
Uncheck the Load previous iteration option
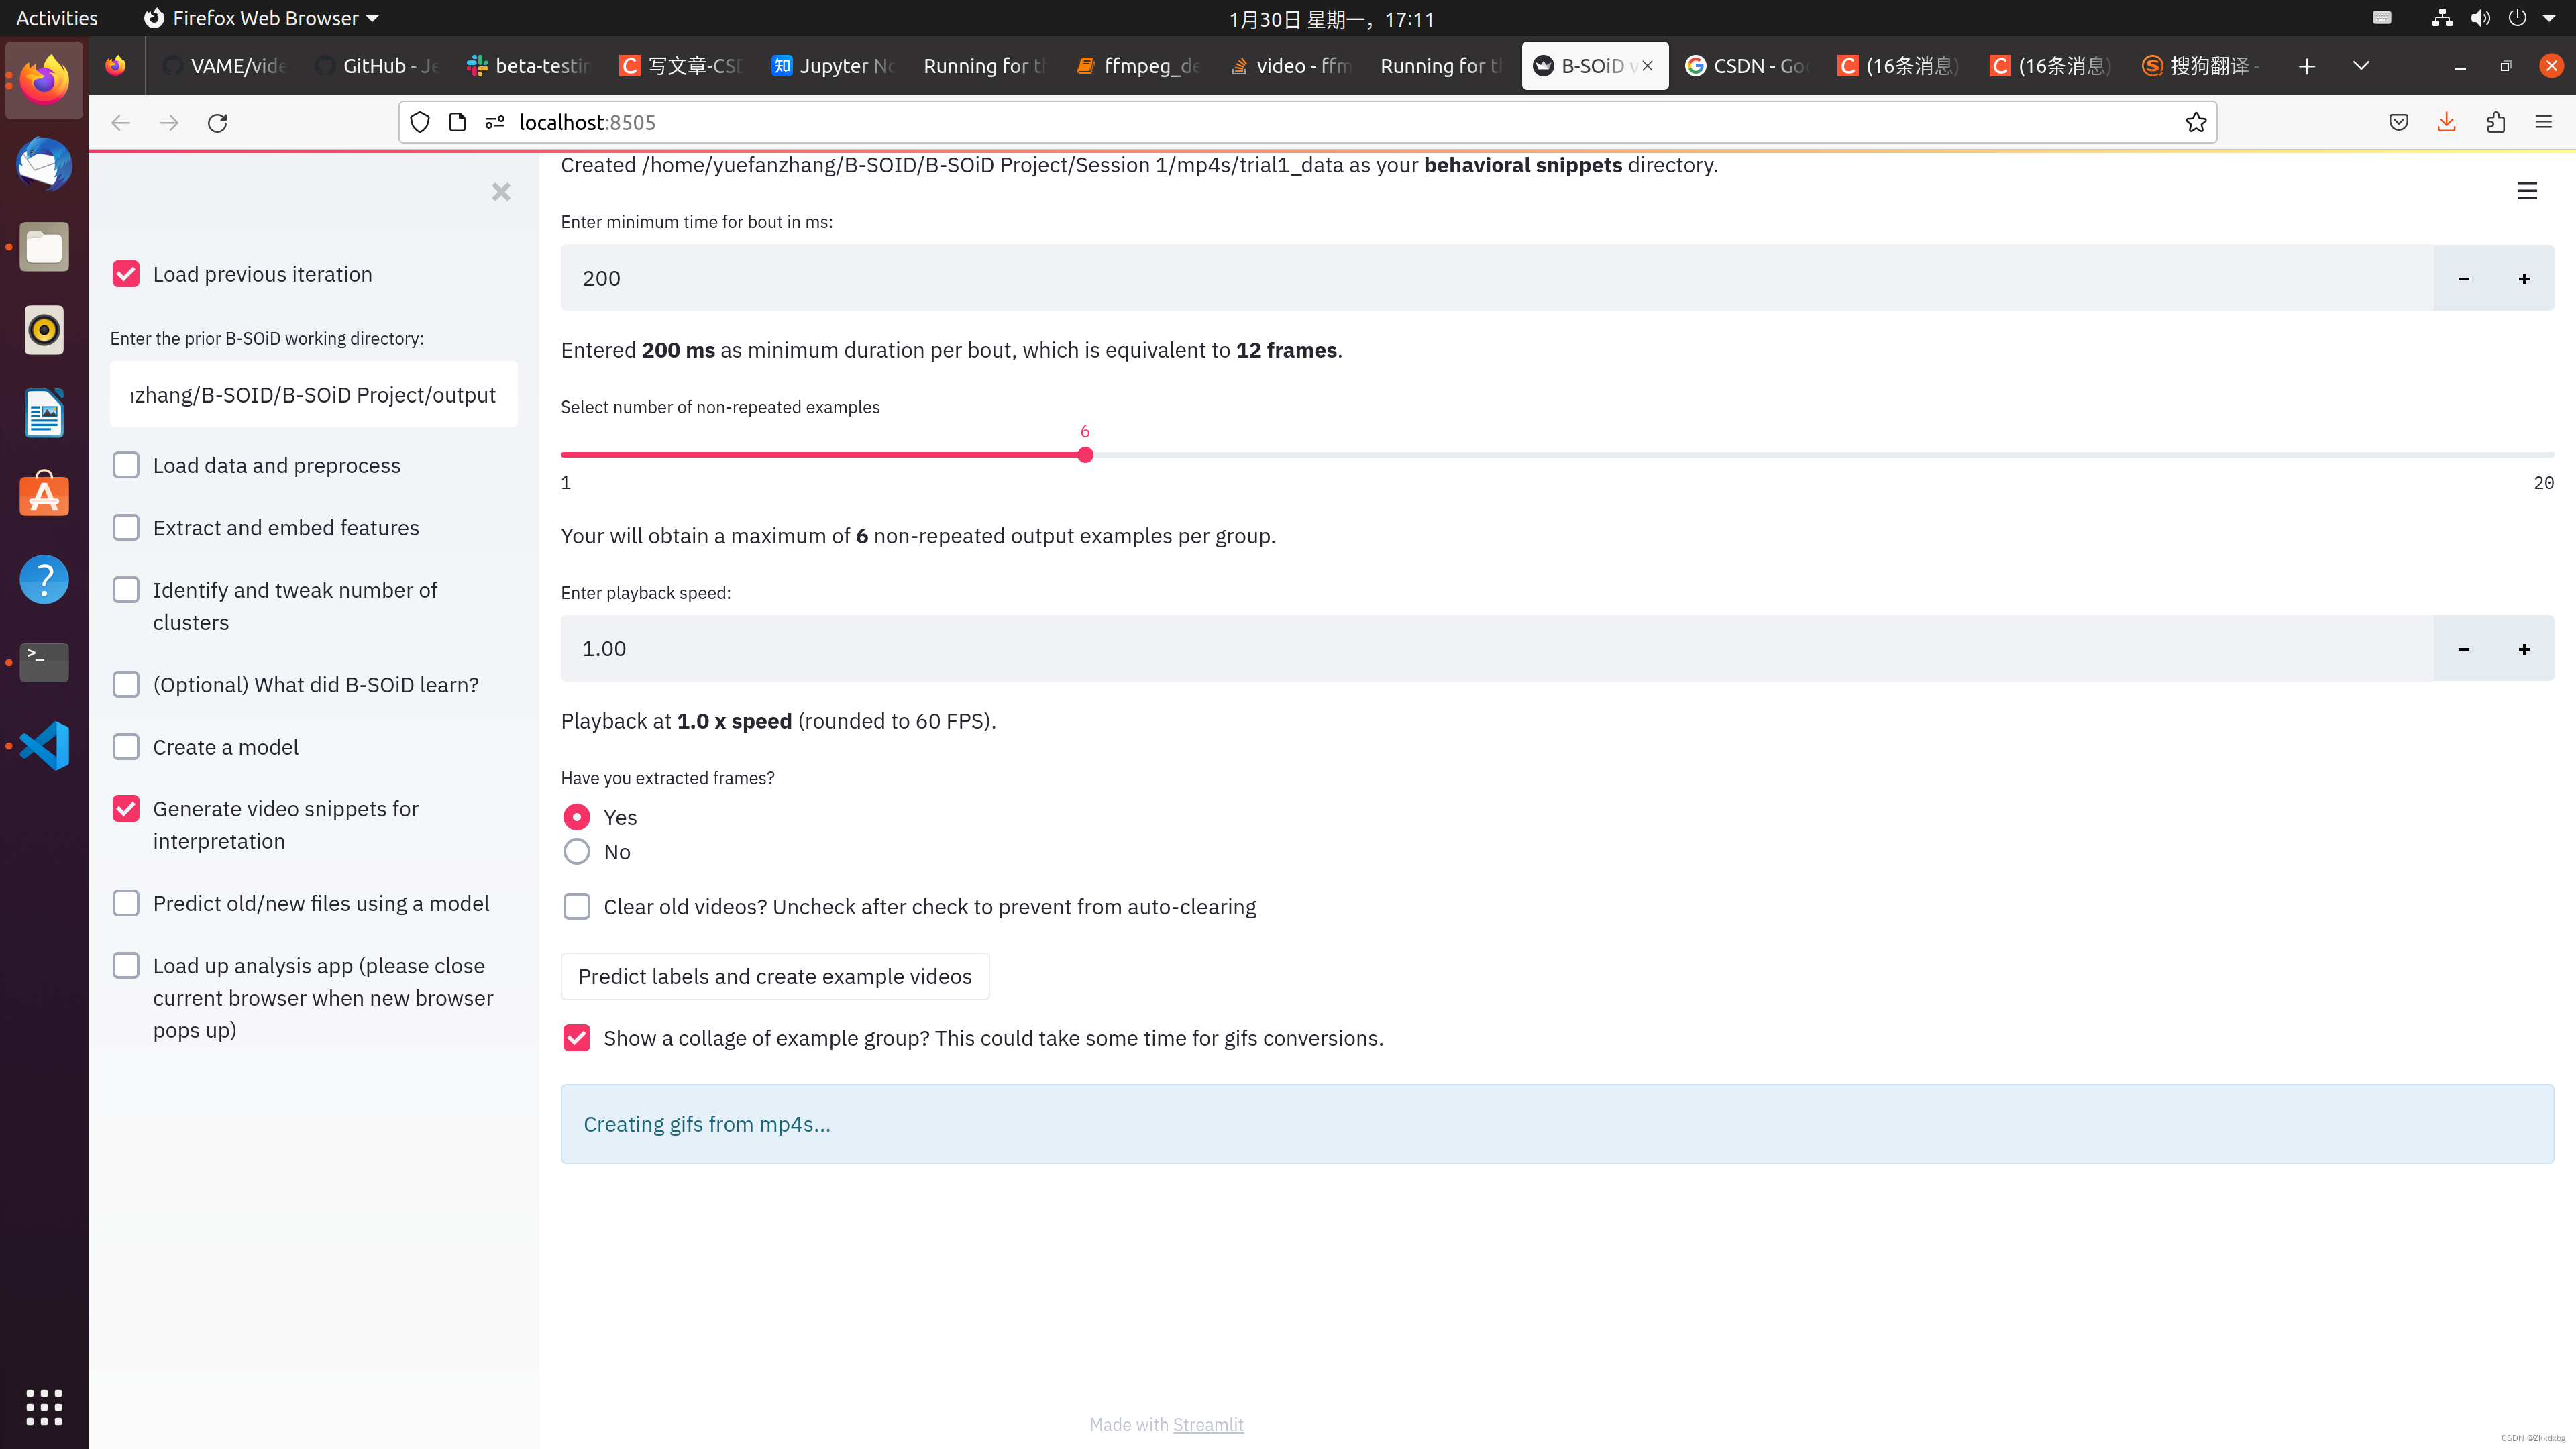[x=126, y=273]
